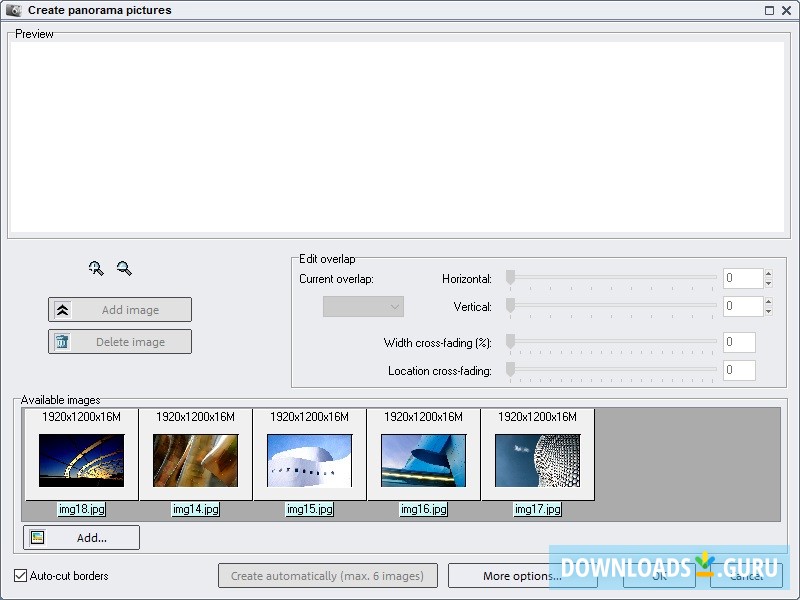The height and width of the screenshot is (600, 800).
Task: Click Create automatically (max. 6 images)
Action: [x=328, y=576]
